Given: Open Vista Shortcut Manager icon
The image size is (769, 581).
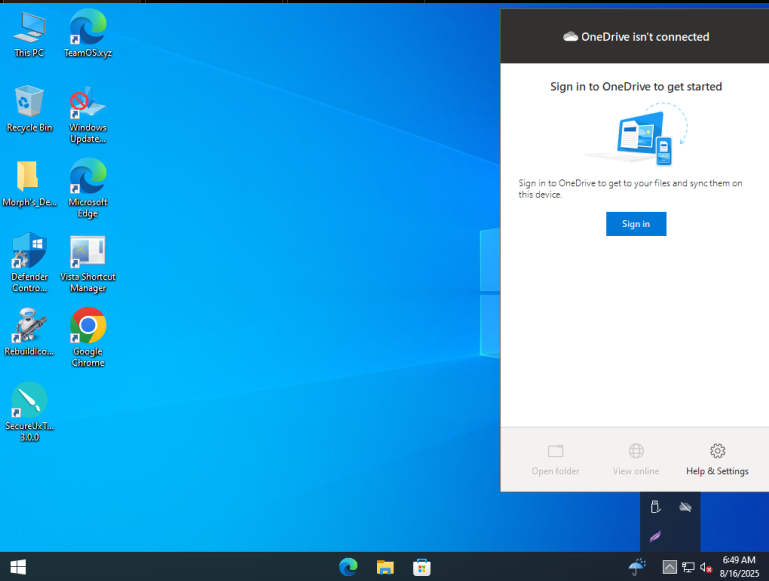Looking at the screenshot, I should pos(88,265).
